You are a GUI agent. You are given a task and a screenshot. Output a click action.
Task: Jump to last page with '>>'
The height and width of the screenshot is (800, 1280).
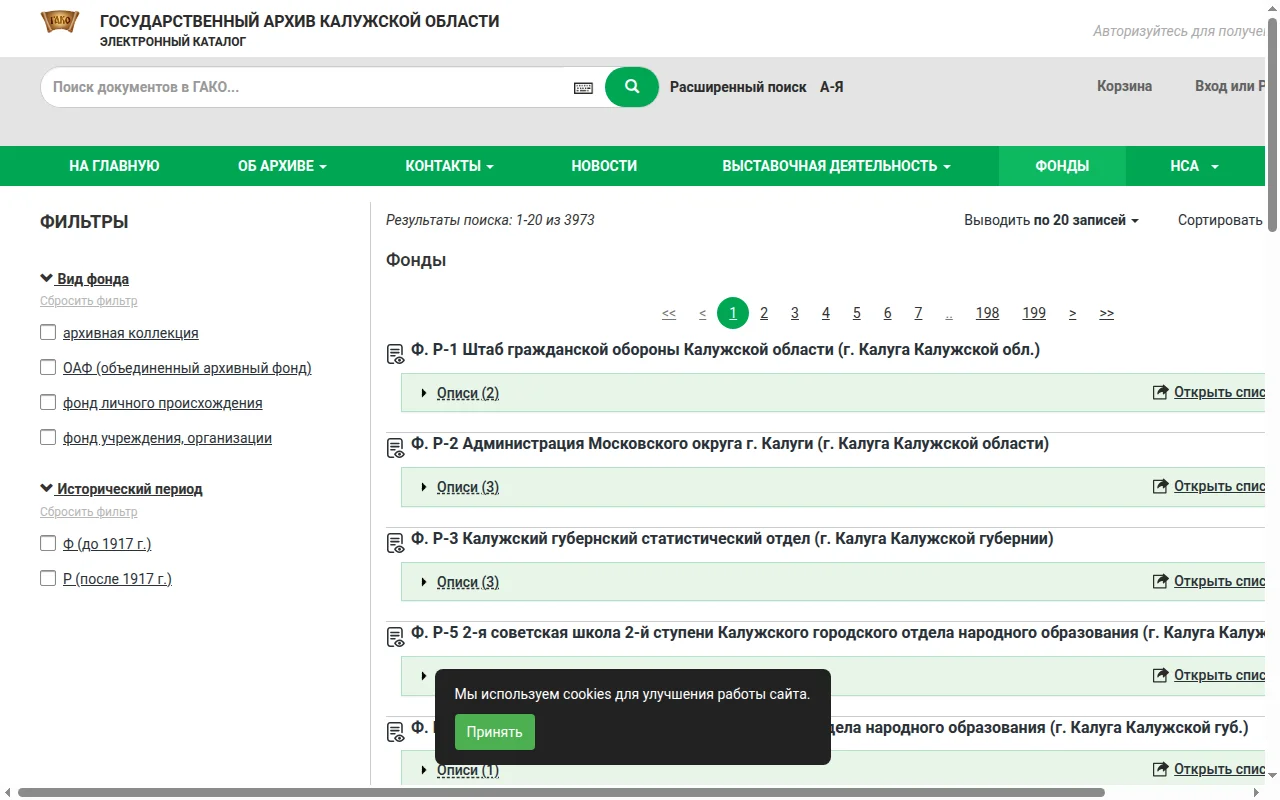point(1106,313)
